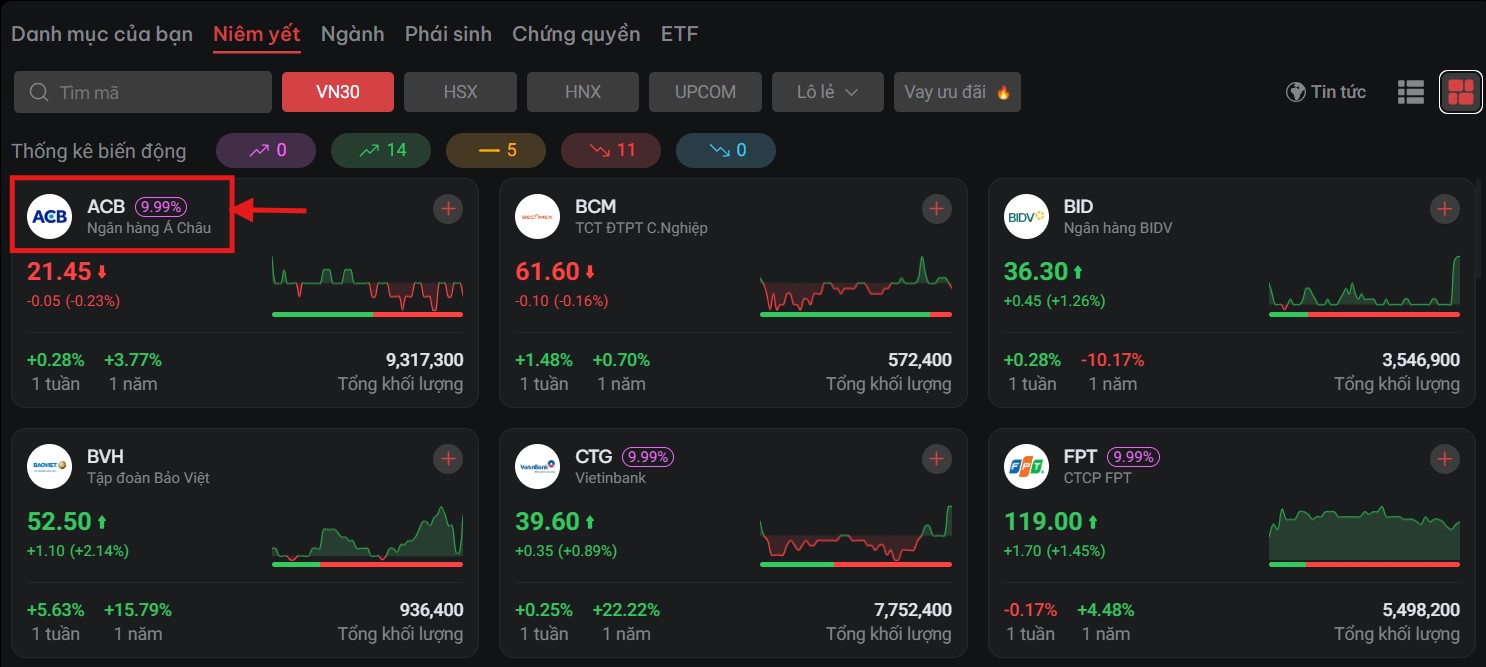Click BCM price 61.60

[547, 272]
